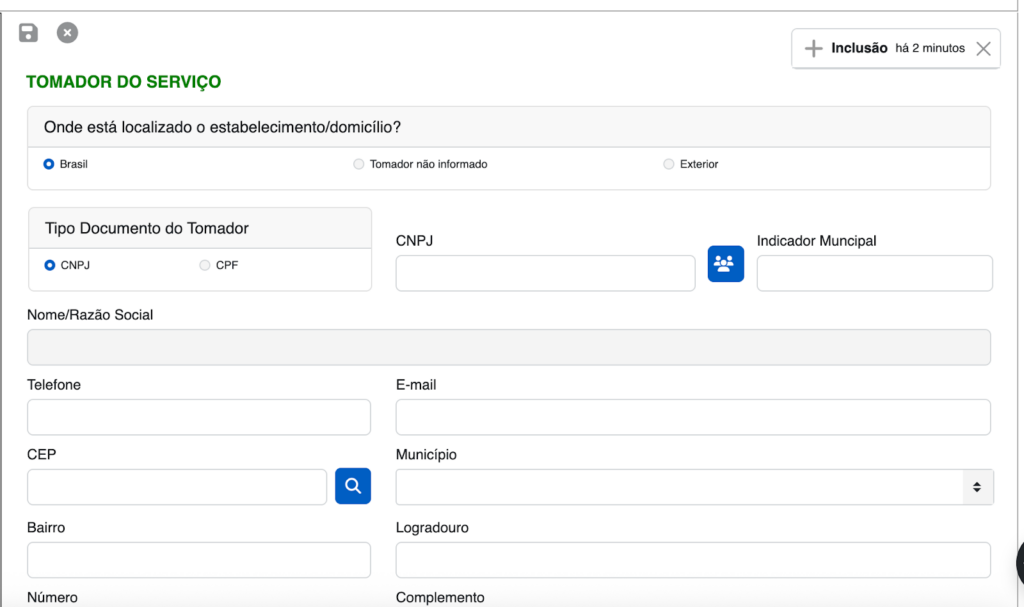This screenshot has height=607, width=1024.
Task: Focus the CEP text box
Action: (177, 487)
